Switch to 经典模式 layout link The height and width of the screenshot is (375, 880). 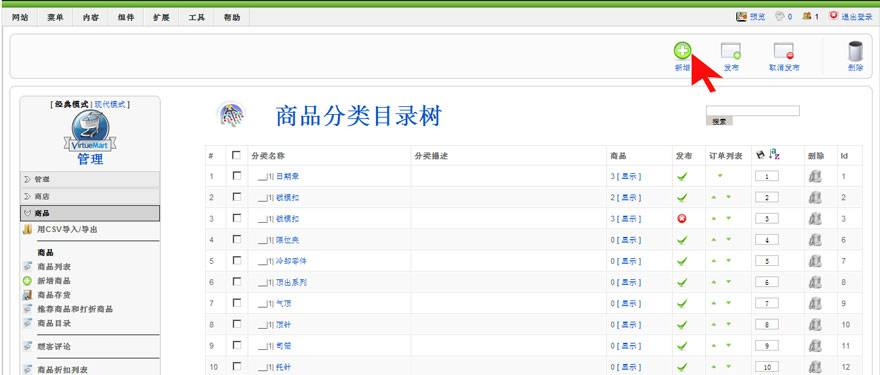[x=72, y=104]
